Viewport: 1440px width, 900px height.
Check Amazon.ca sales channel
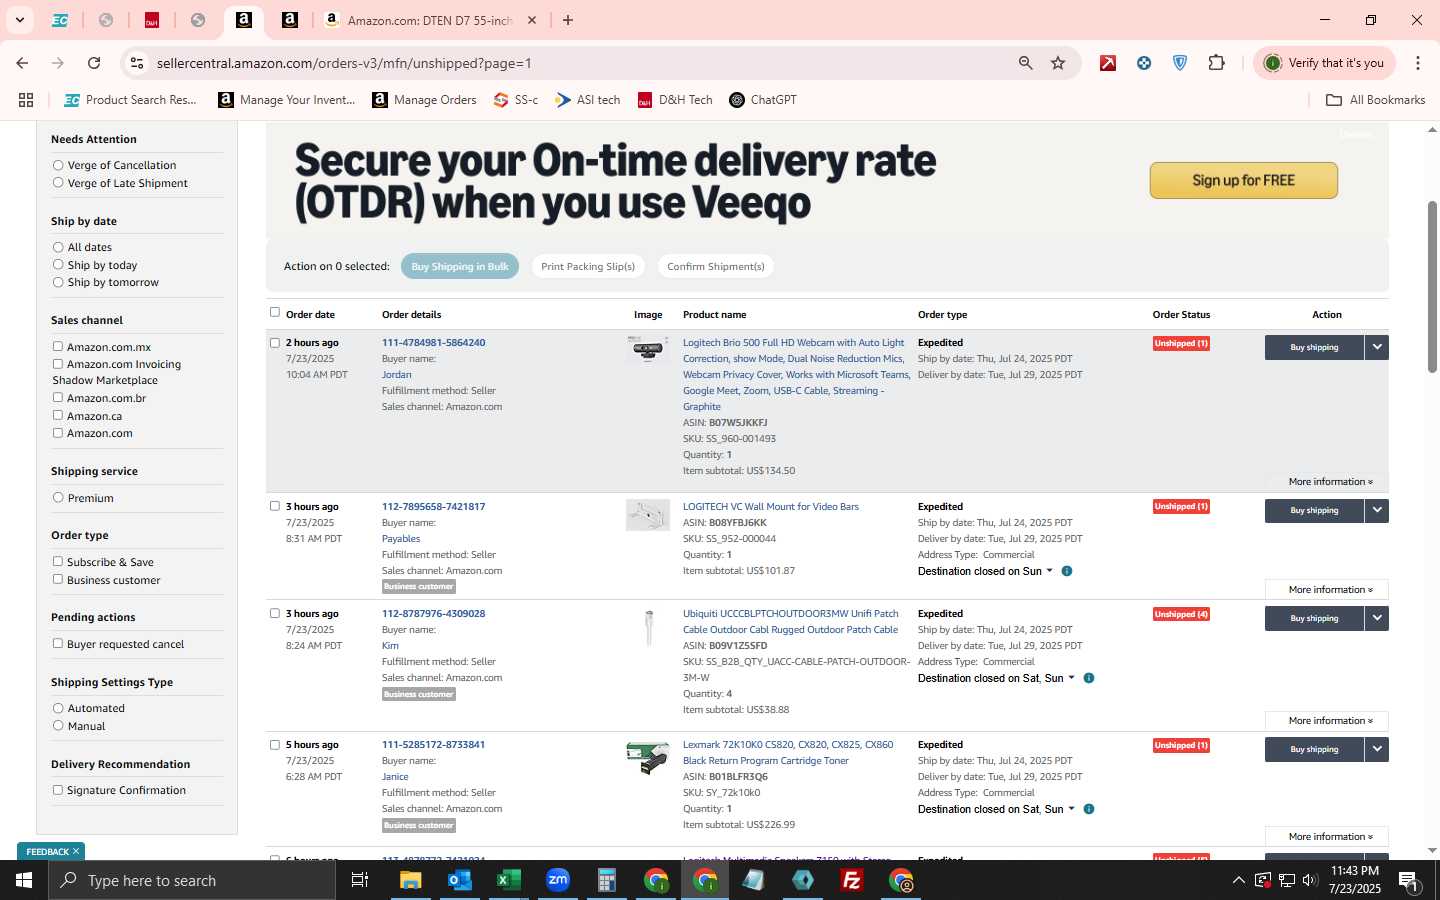58,415
